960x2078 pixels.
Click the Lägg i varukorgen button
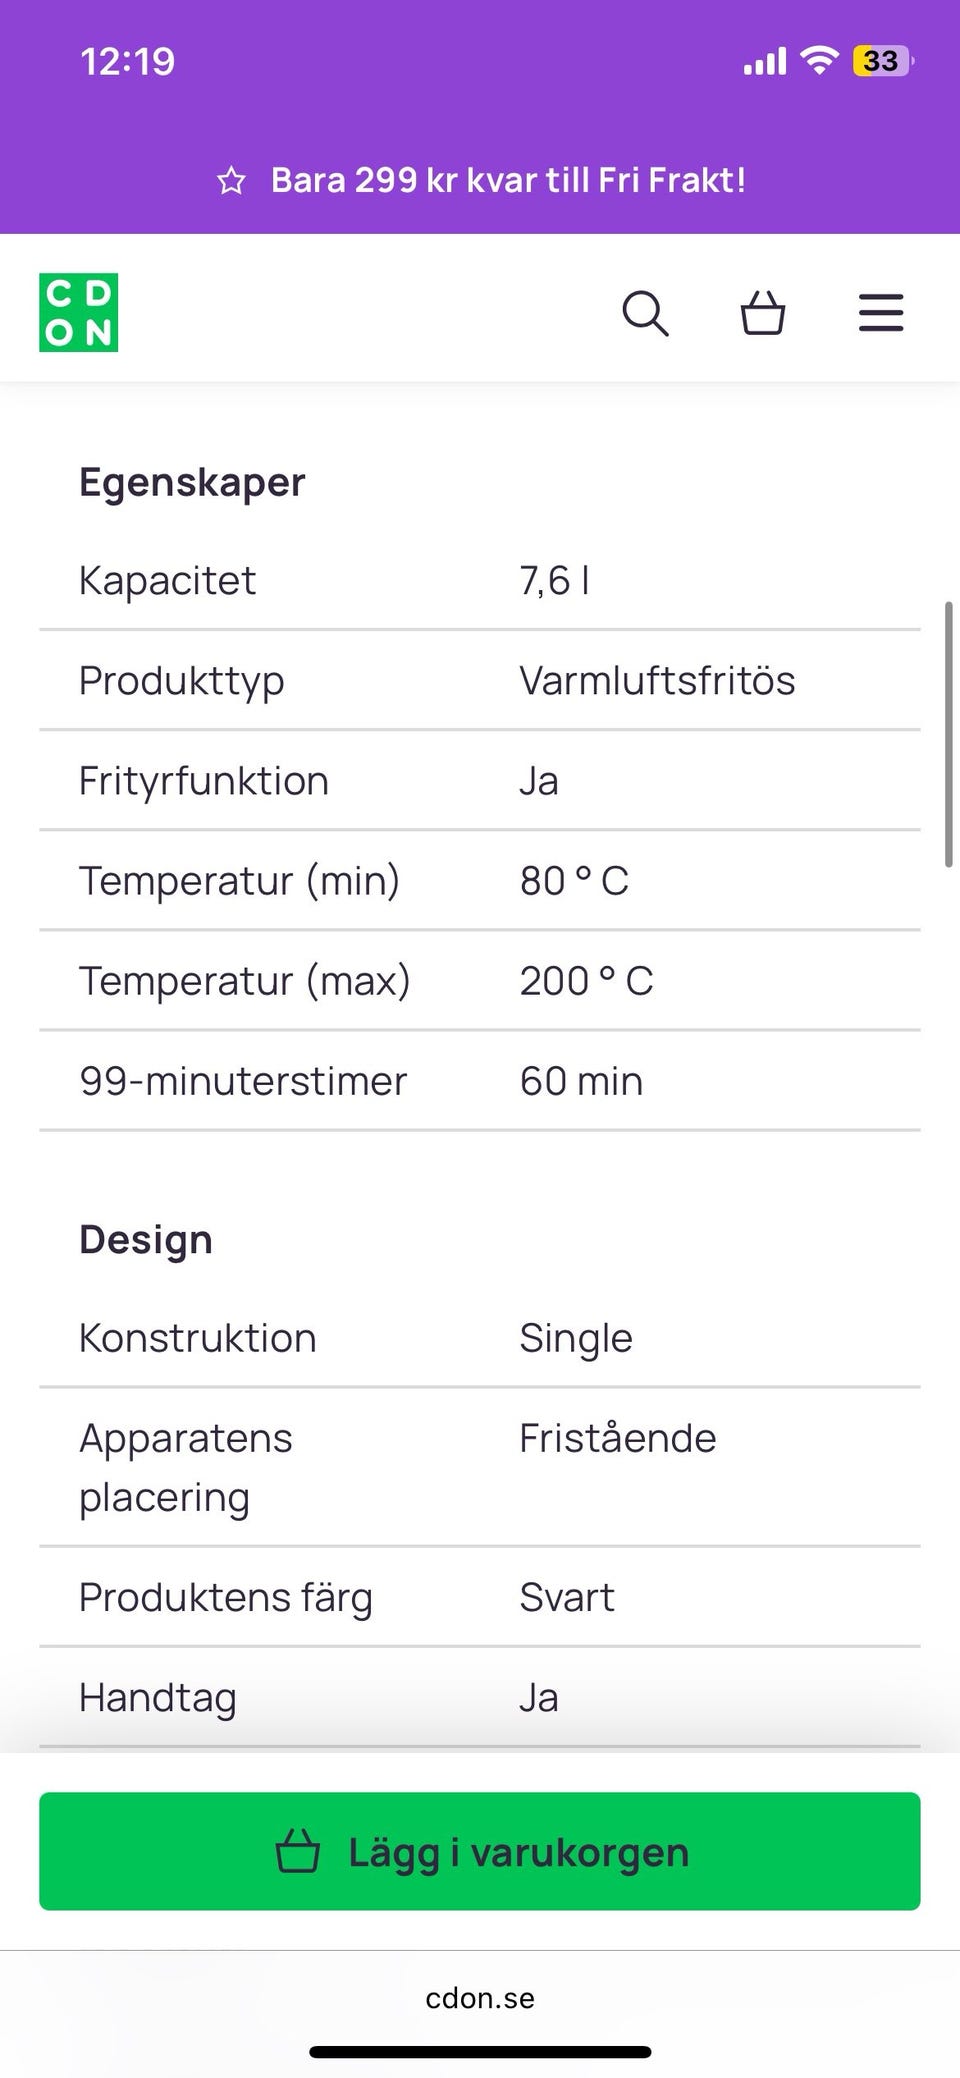coord(480,1851)
